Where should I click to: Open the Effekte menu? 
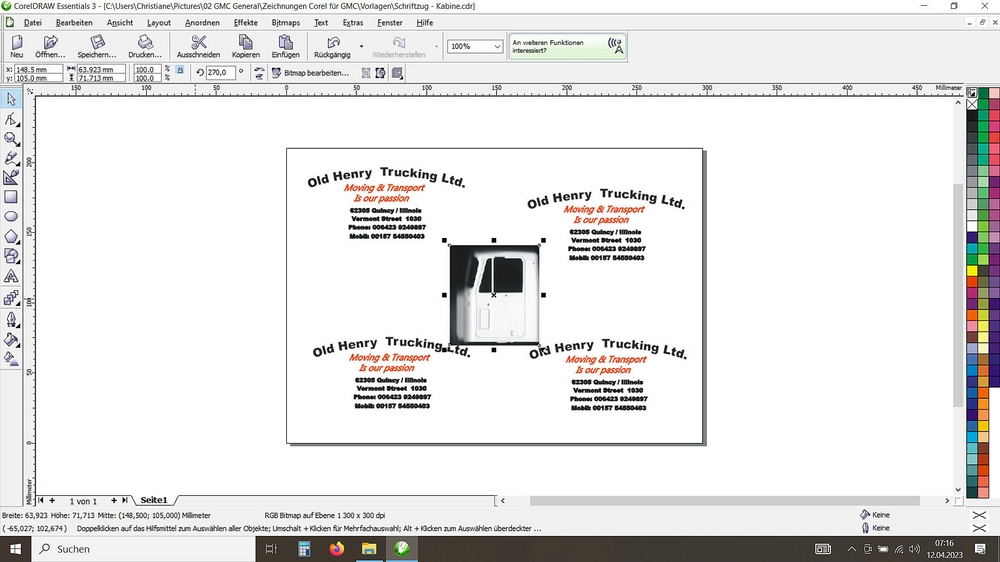245,22
